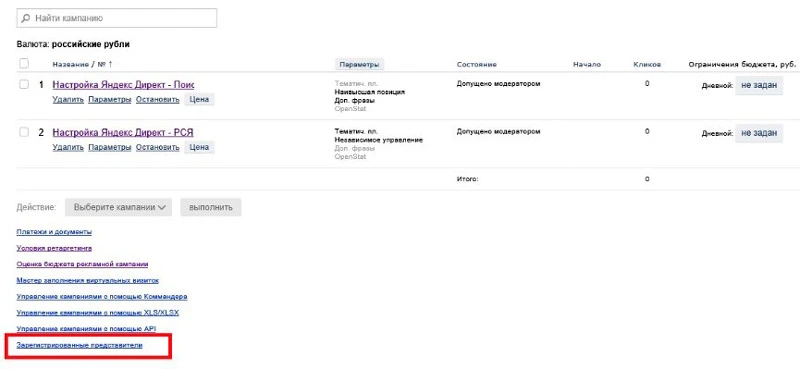Open the 'Выберите кампании' action dropdown
The width and height of the screenshot is (800, 369).
coord(118,207)
